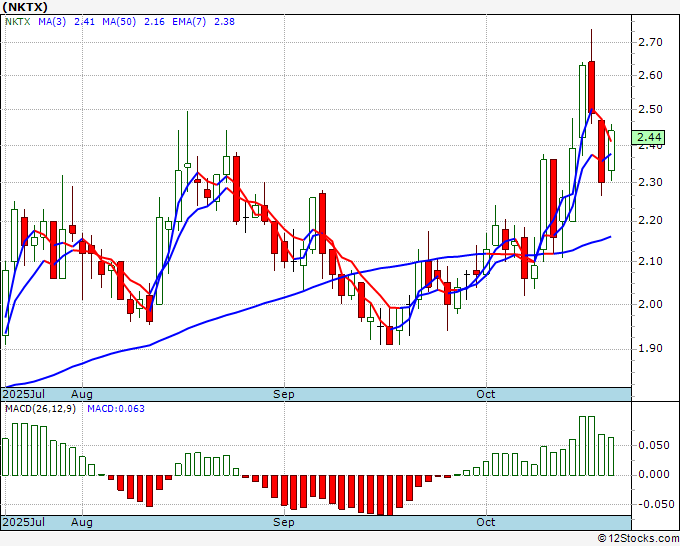Click the Aug marker on price timeline
The height and width of the screenshot is (546, 680).
tap(82, 394)
